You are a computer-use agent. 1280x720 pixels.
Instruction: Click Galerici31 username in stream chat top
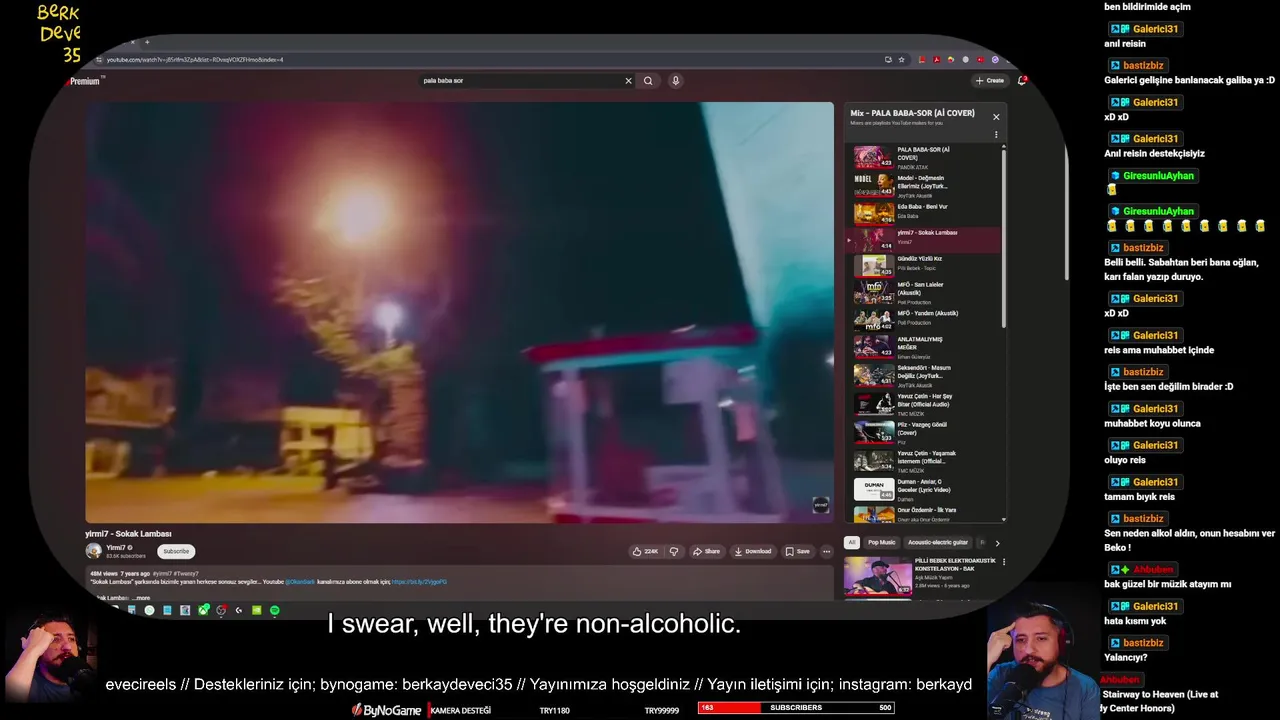(x=1155, y=29)
